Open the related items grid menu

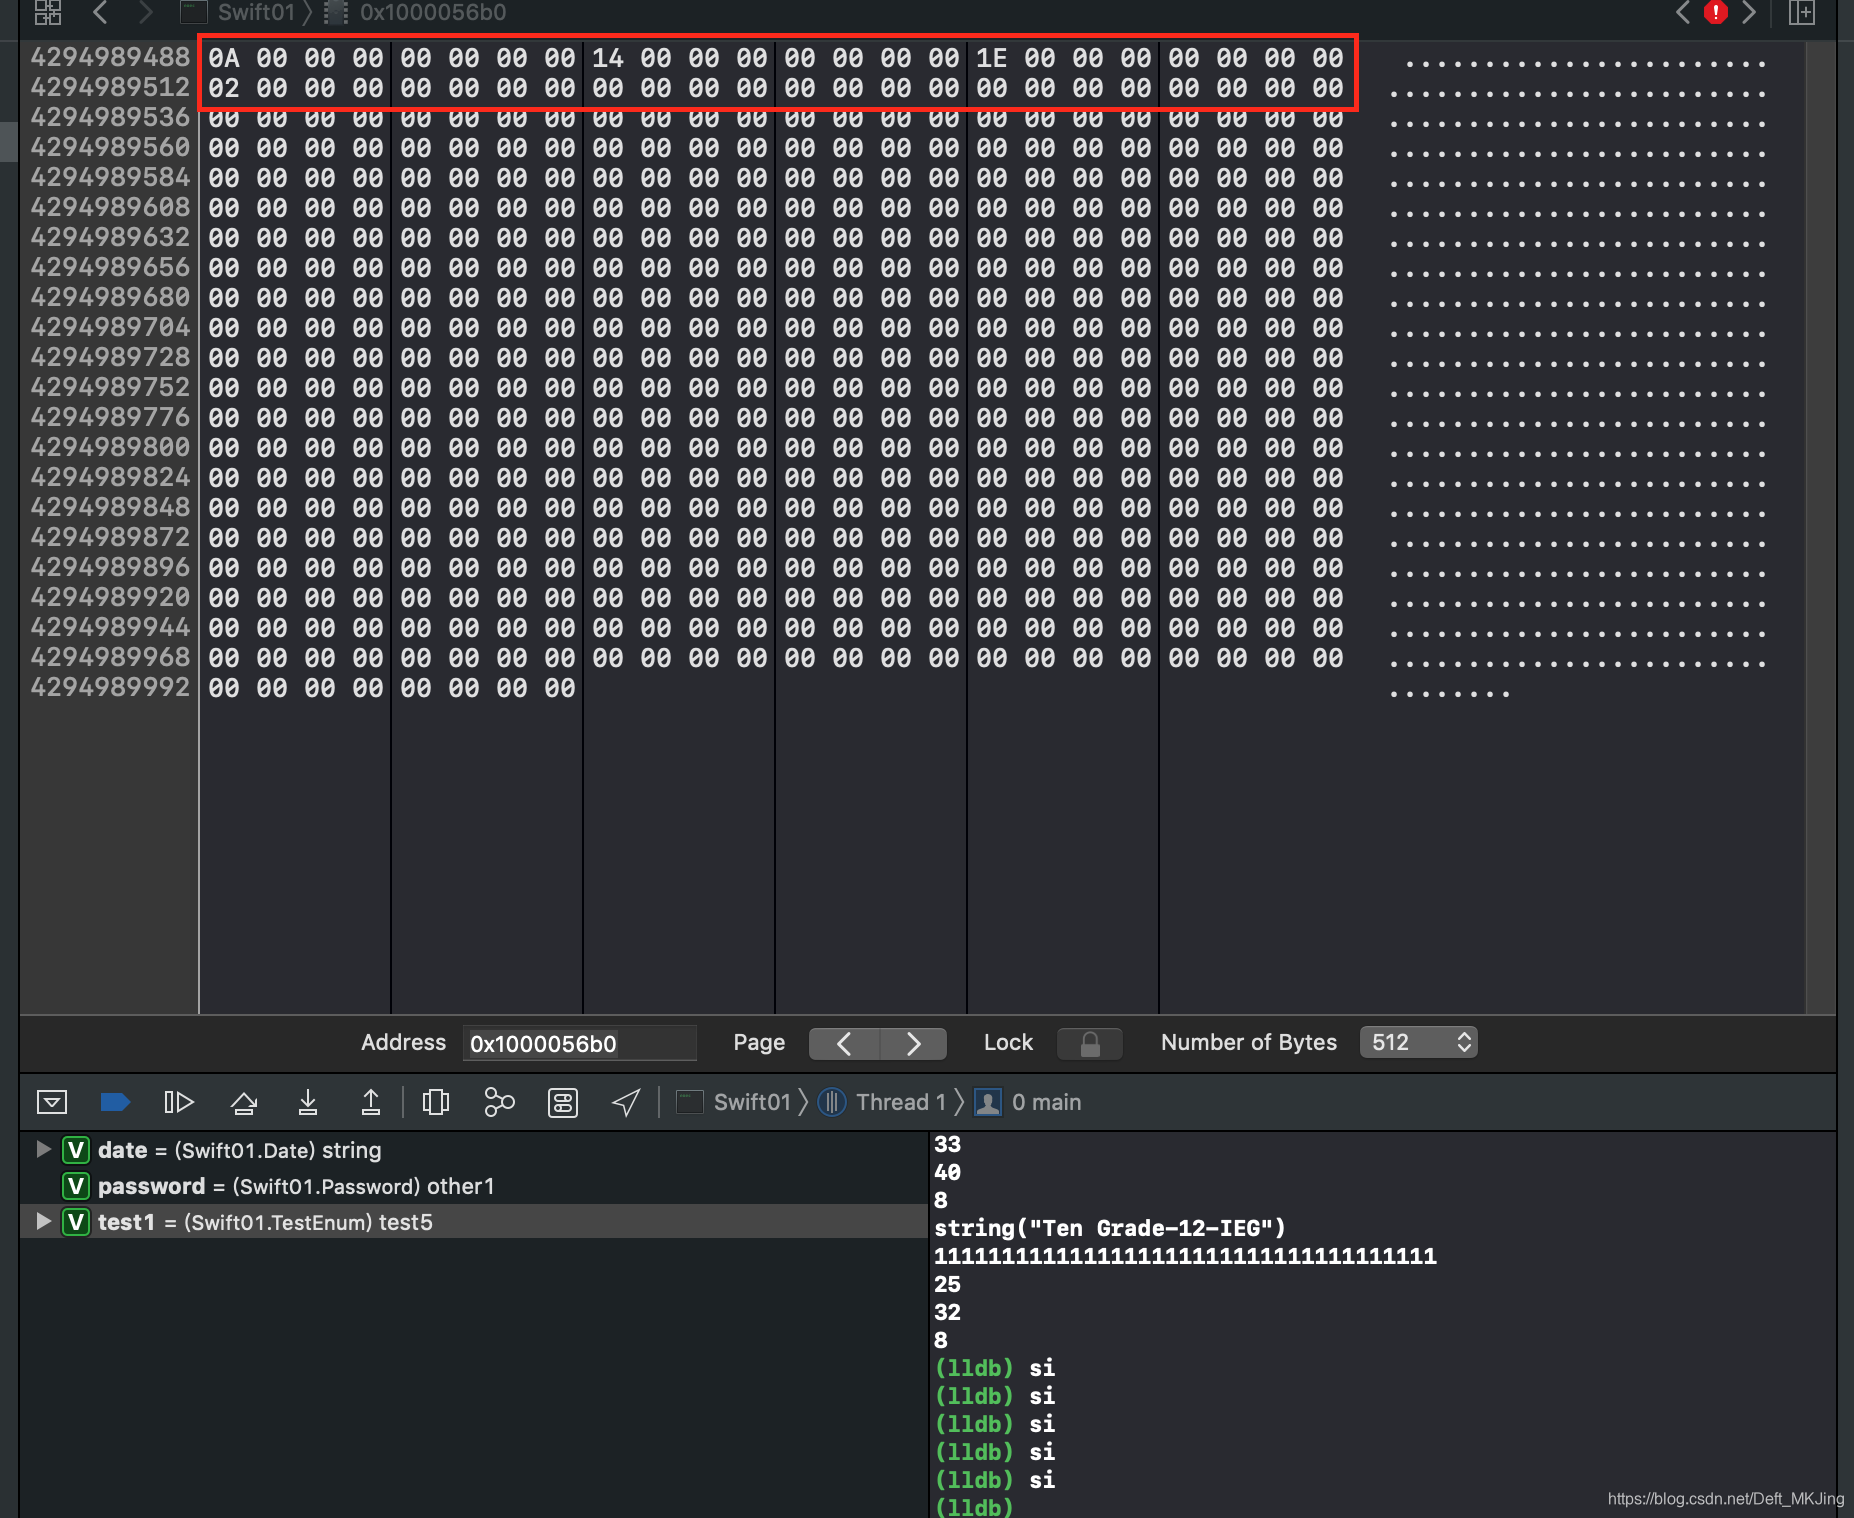click(47, 12)
